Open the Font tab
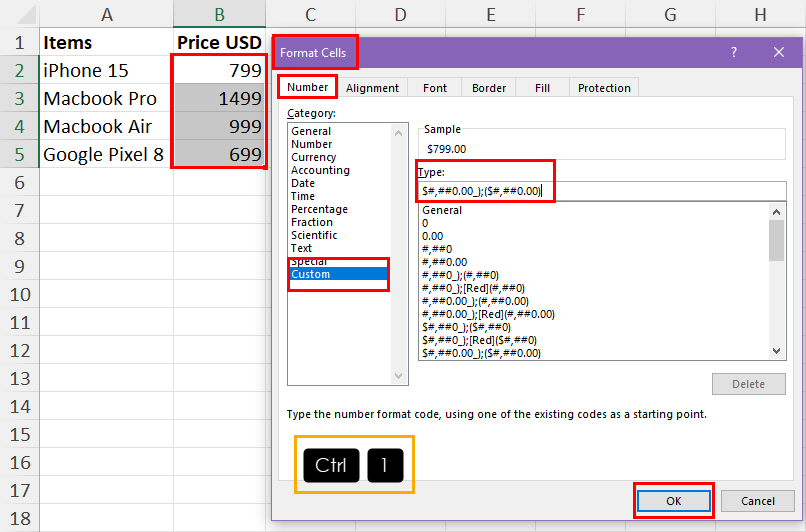806x532 pixels. coord(435,88)
